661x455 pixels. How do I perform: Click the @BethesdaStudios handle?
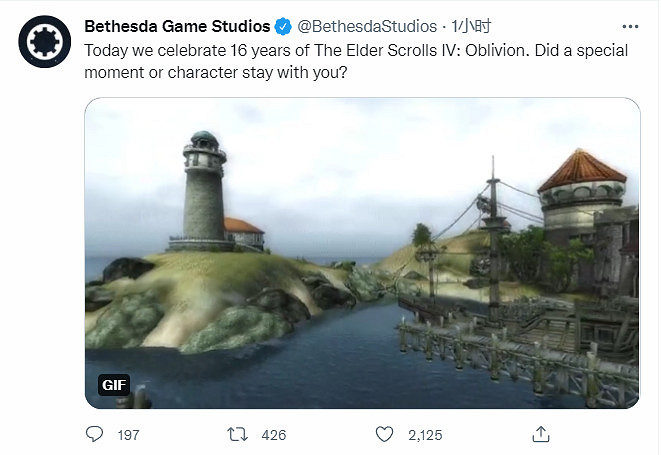[x=368, y=27]
